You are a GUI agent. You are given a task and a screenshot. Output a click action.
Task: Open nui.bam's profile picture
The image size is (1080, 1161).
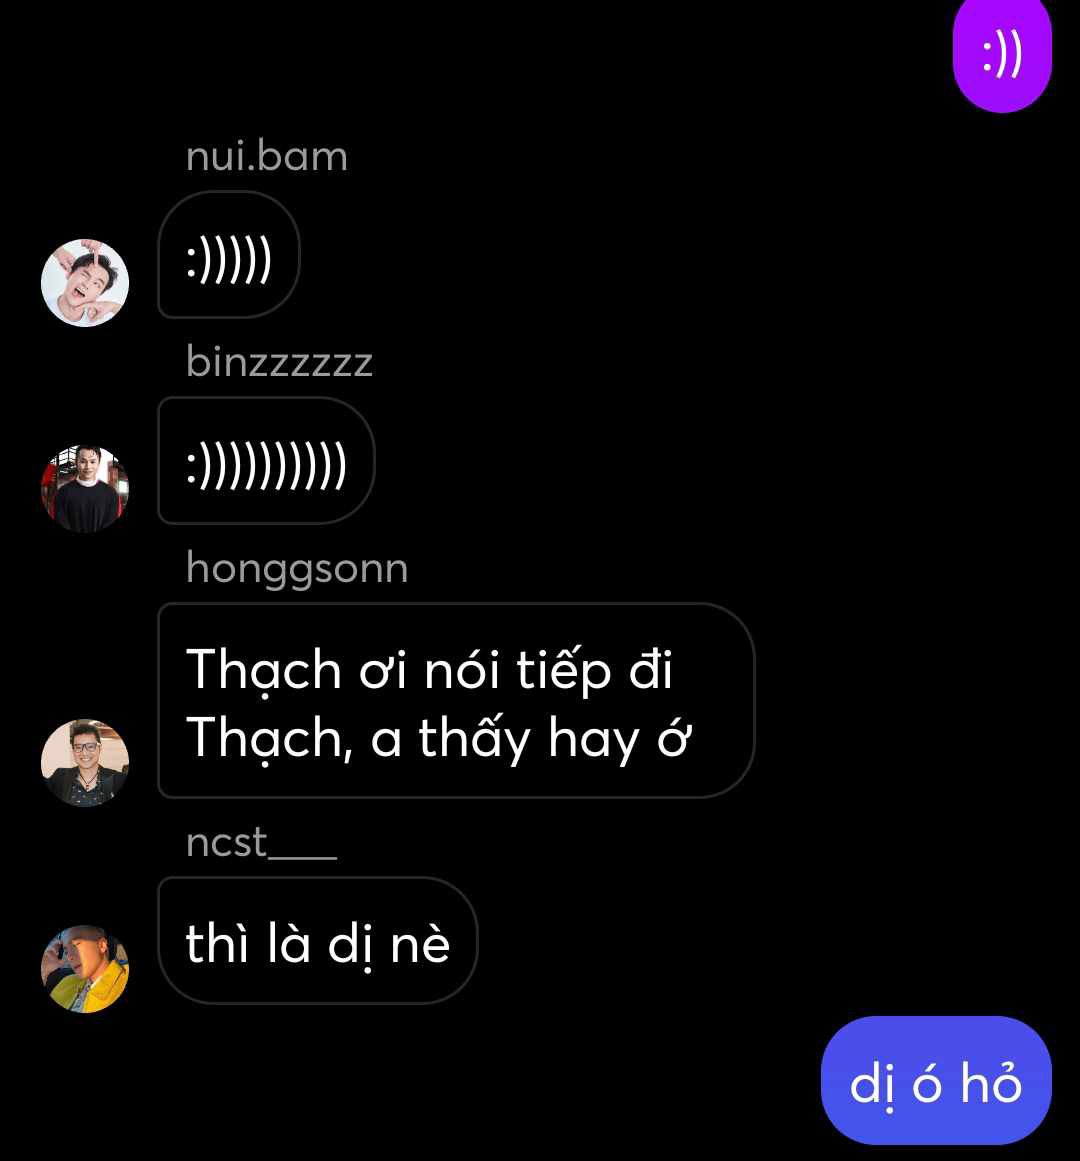(84, 283)
